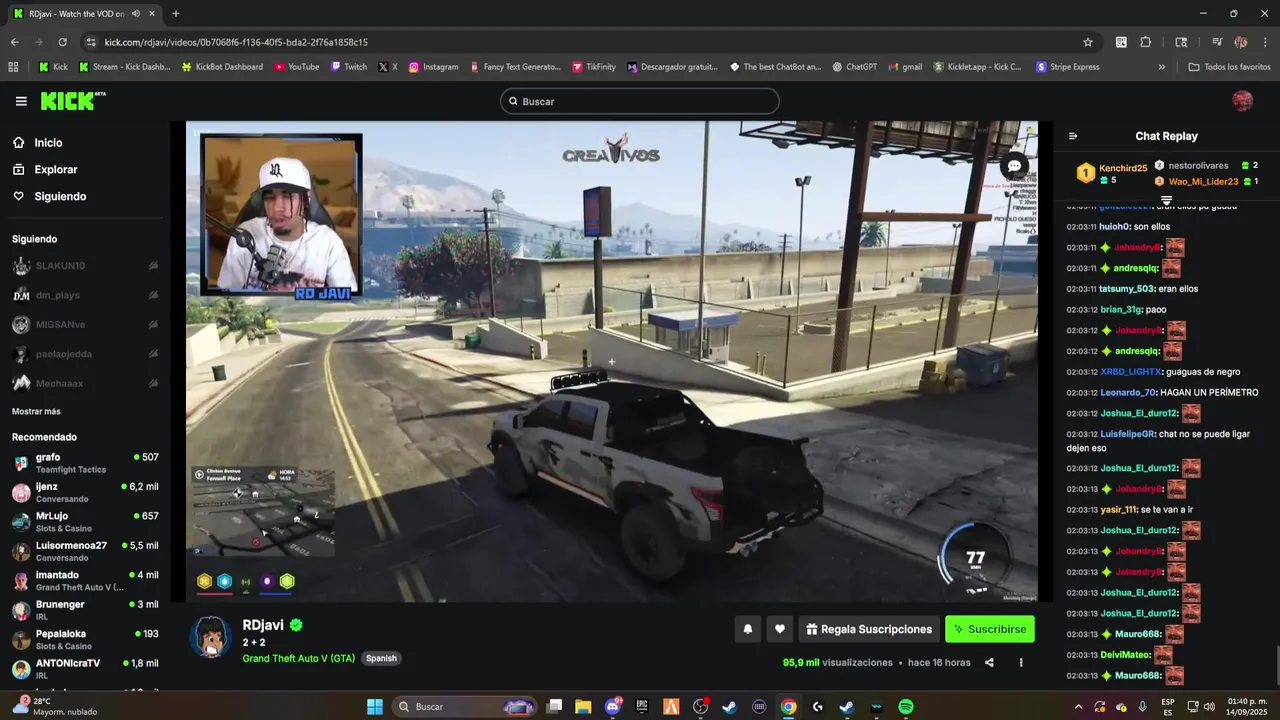Open YouTube bookmark
The image size is (1280, 720).
[x=296, y=67]
